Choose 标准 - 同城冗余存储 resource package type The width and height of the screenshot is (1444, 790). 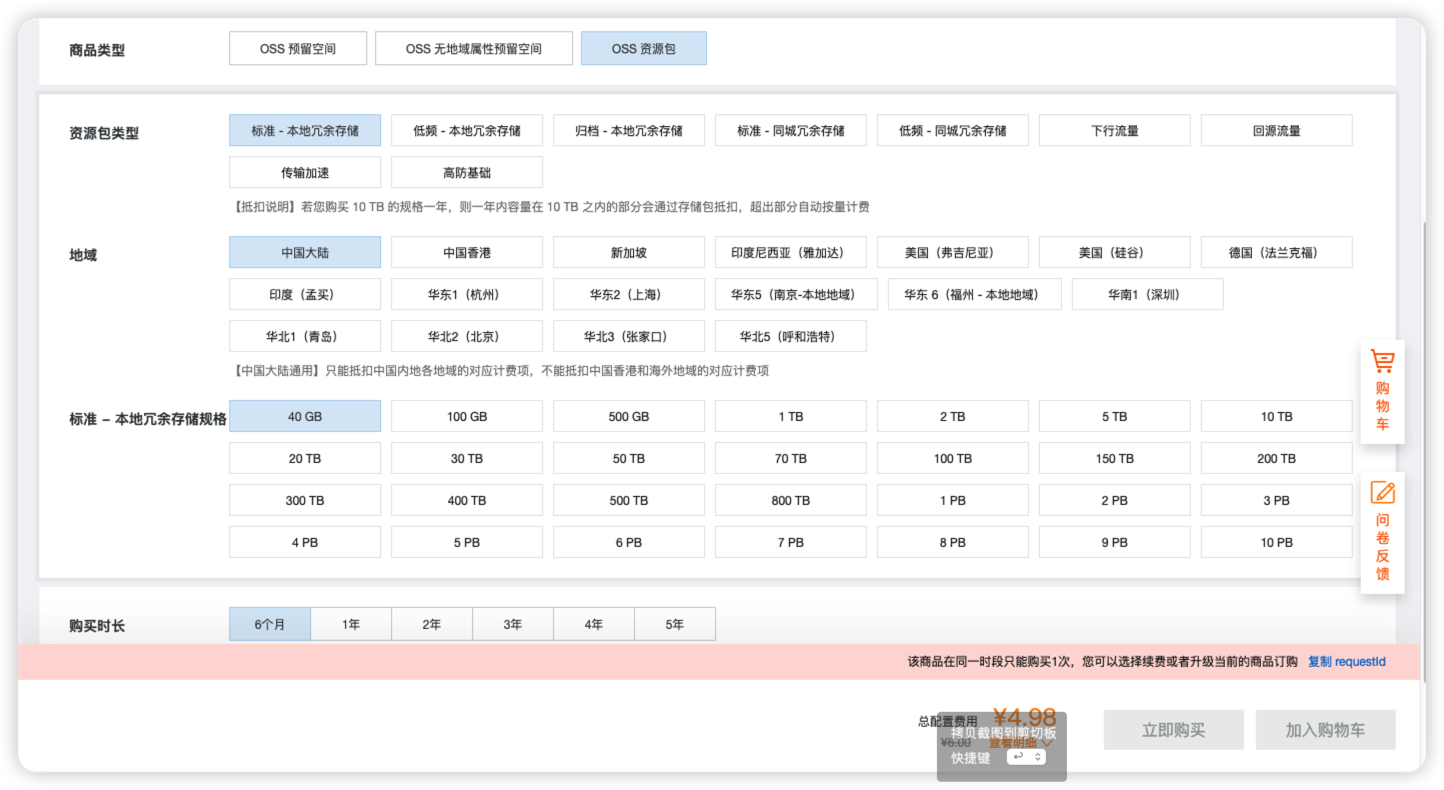pyautogui.click(x=791, y=130)
